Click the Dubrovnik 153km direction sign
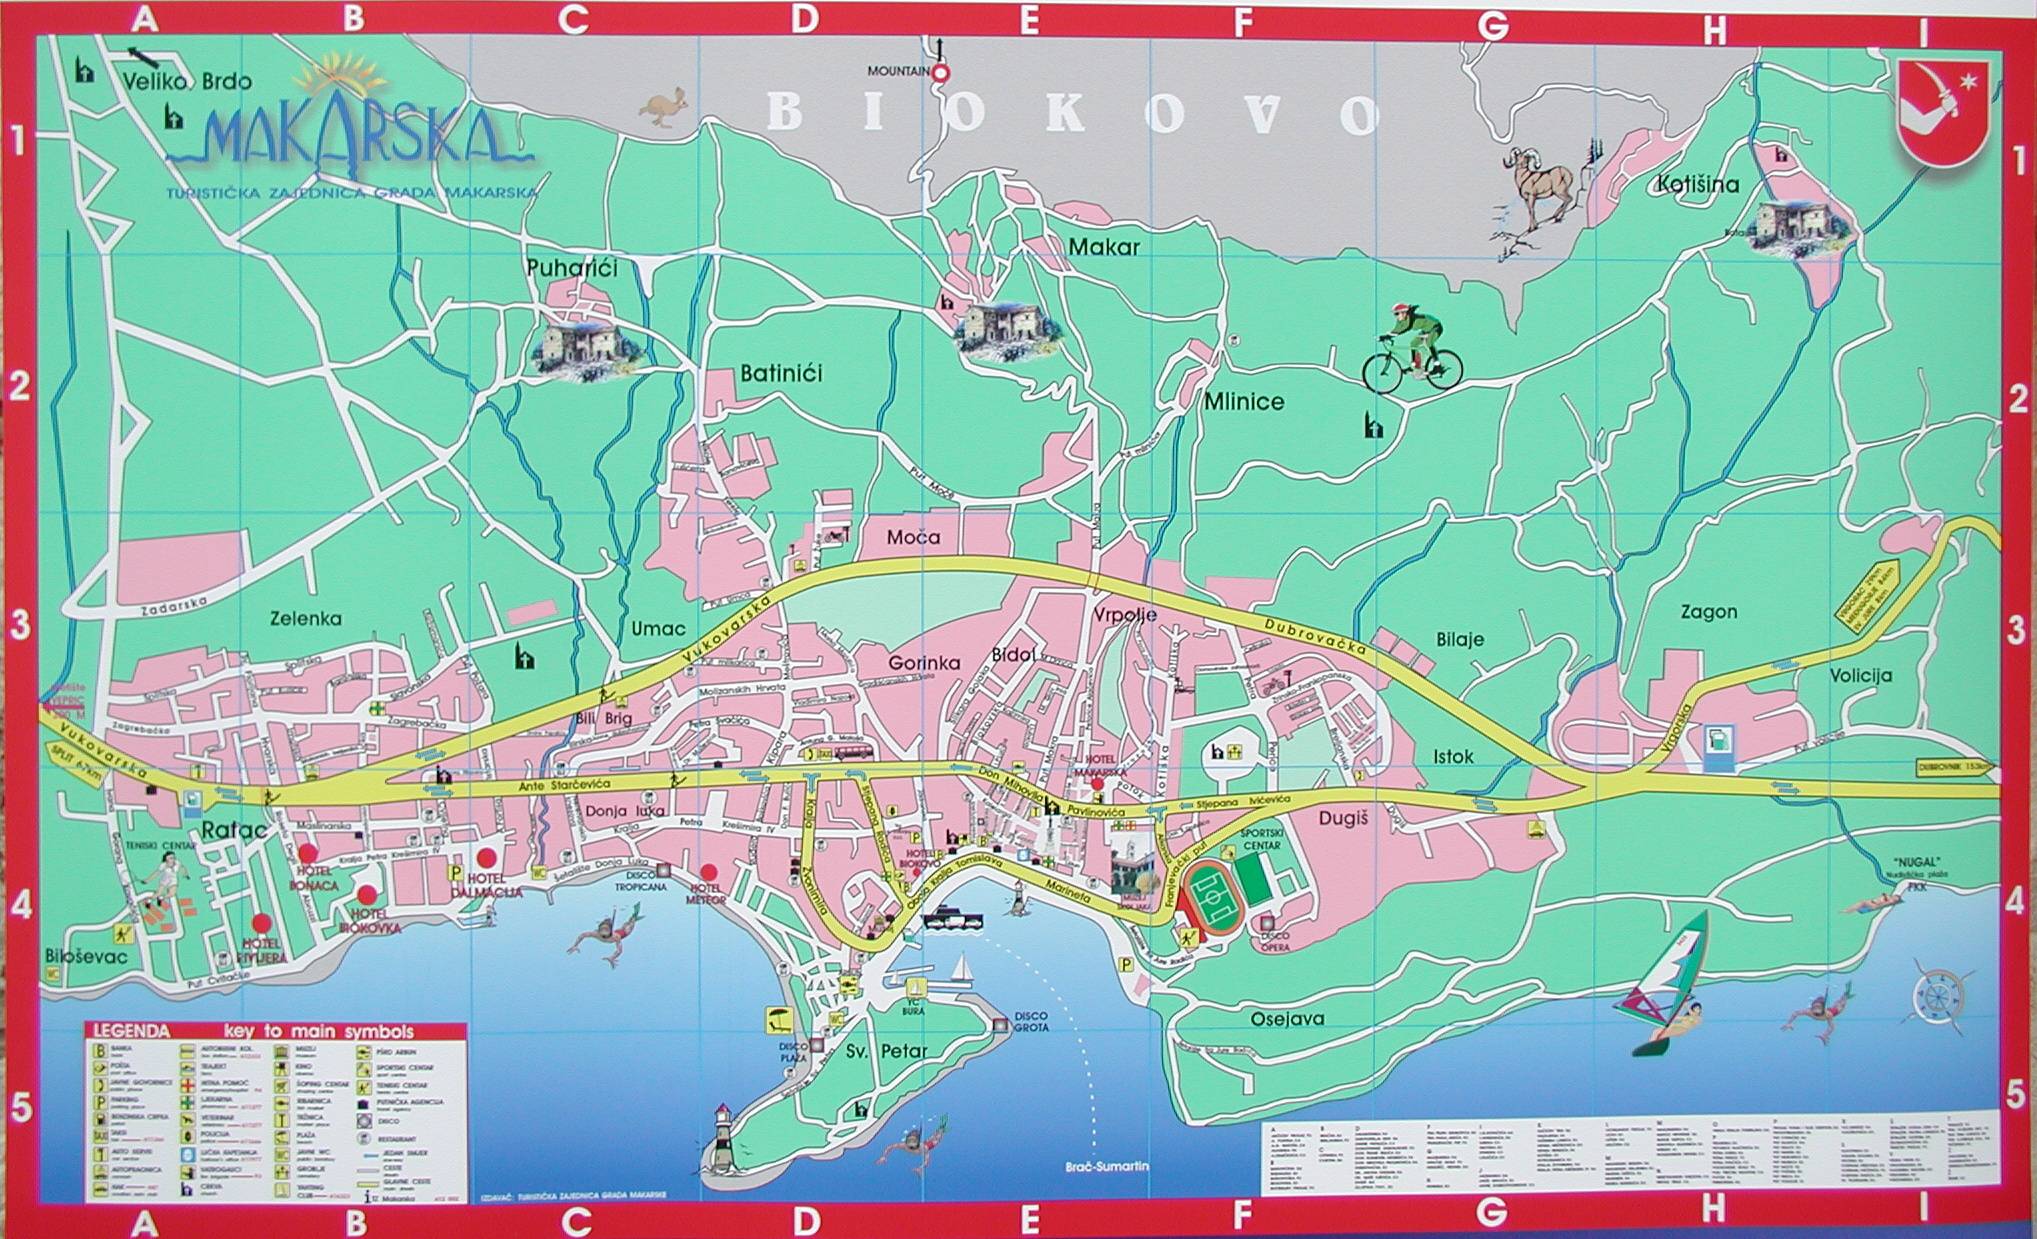 [x=1954, y=768]
